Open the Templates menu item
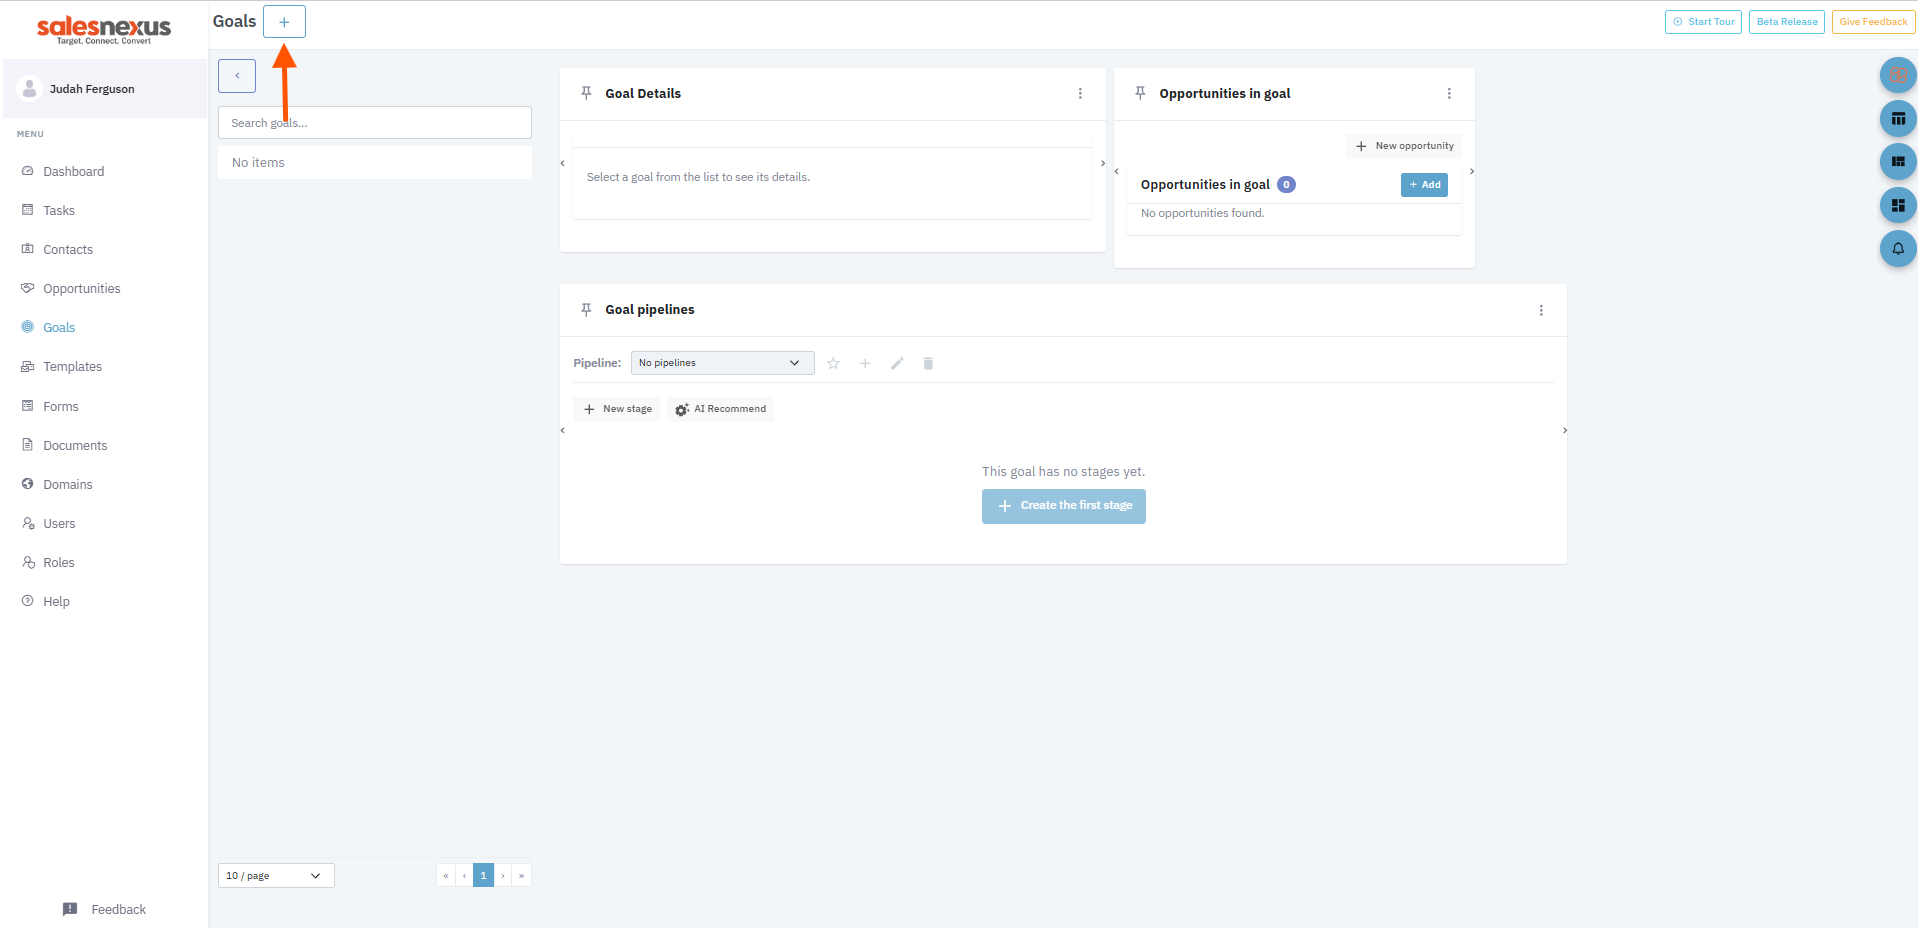The image size is (1918, 928). pyautogui.click(x=72, y=367)
